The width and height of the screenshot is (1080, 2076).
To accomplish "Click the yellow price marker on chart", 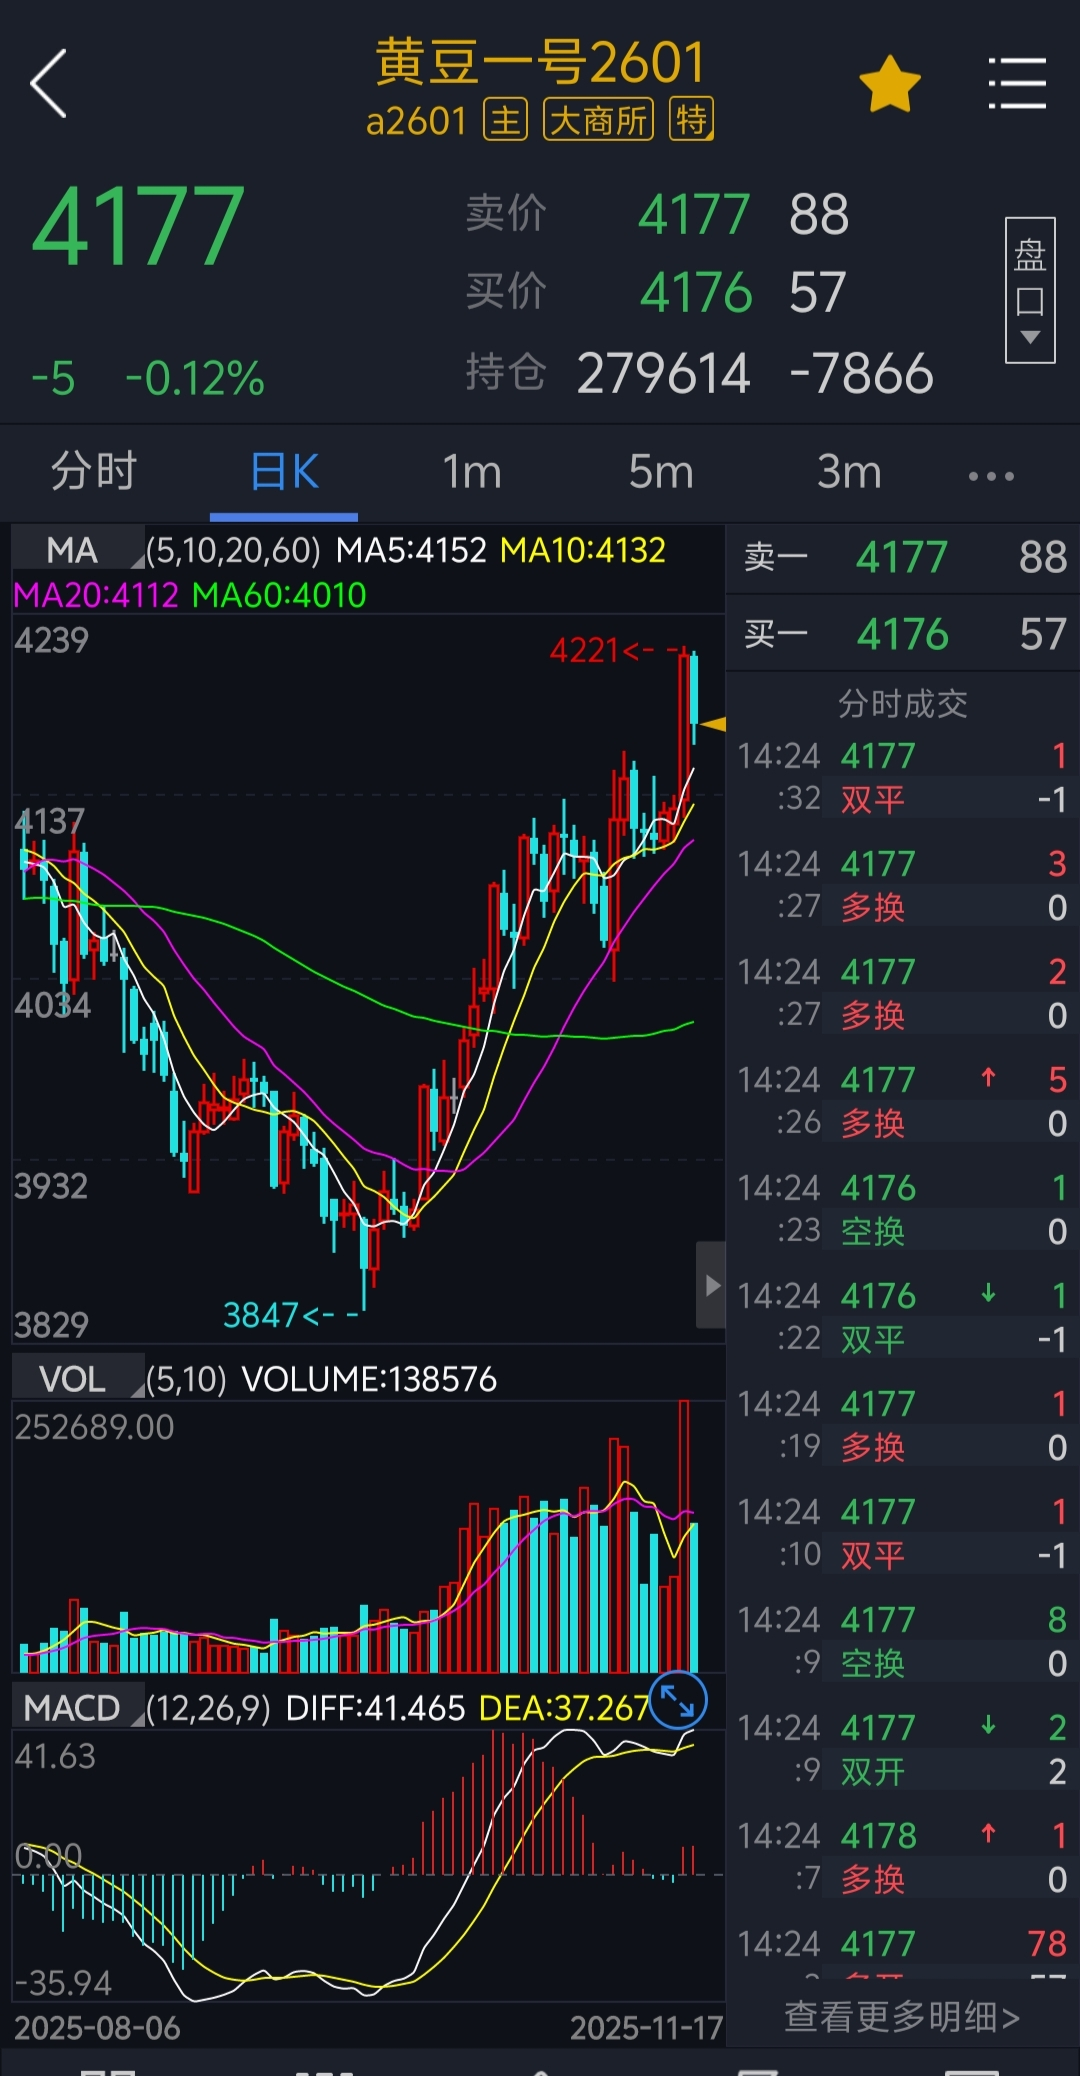I will [713, 724].
